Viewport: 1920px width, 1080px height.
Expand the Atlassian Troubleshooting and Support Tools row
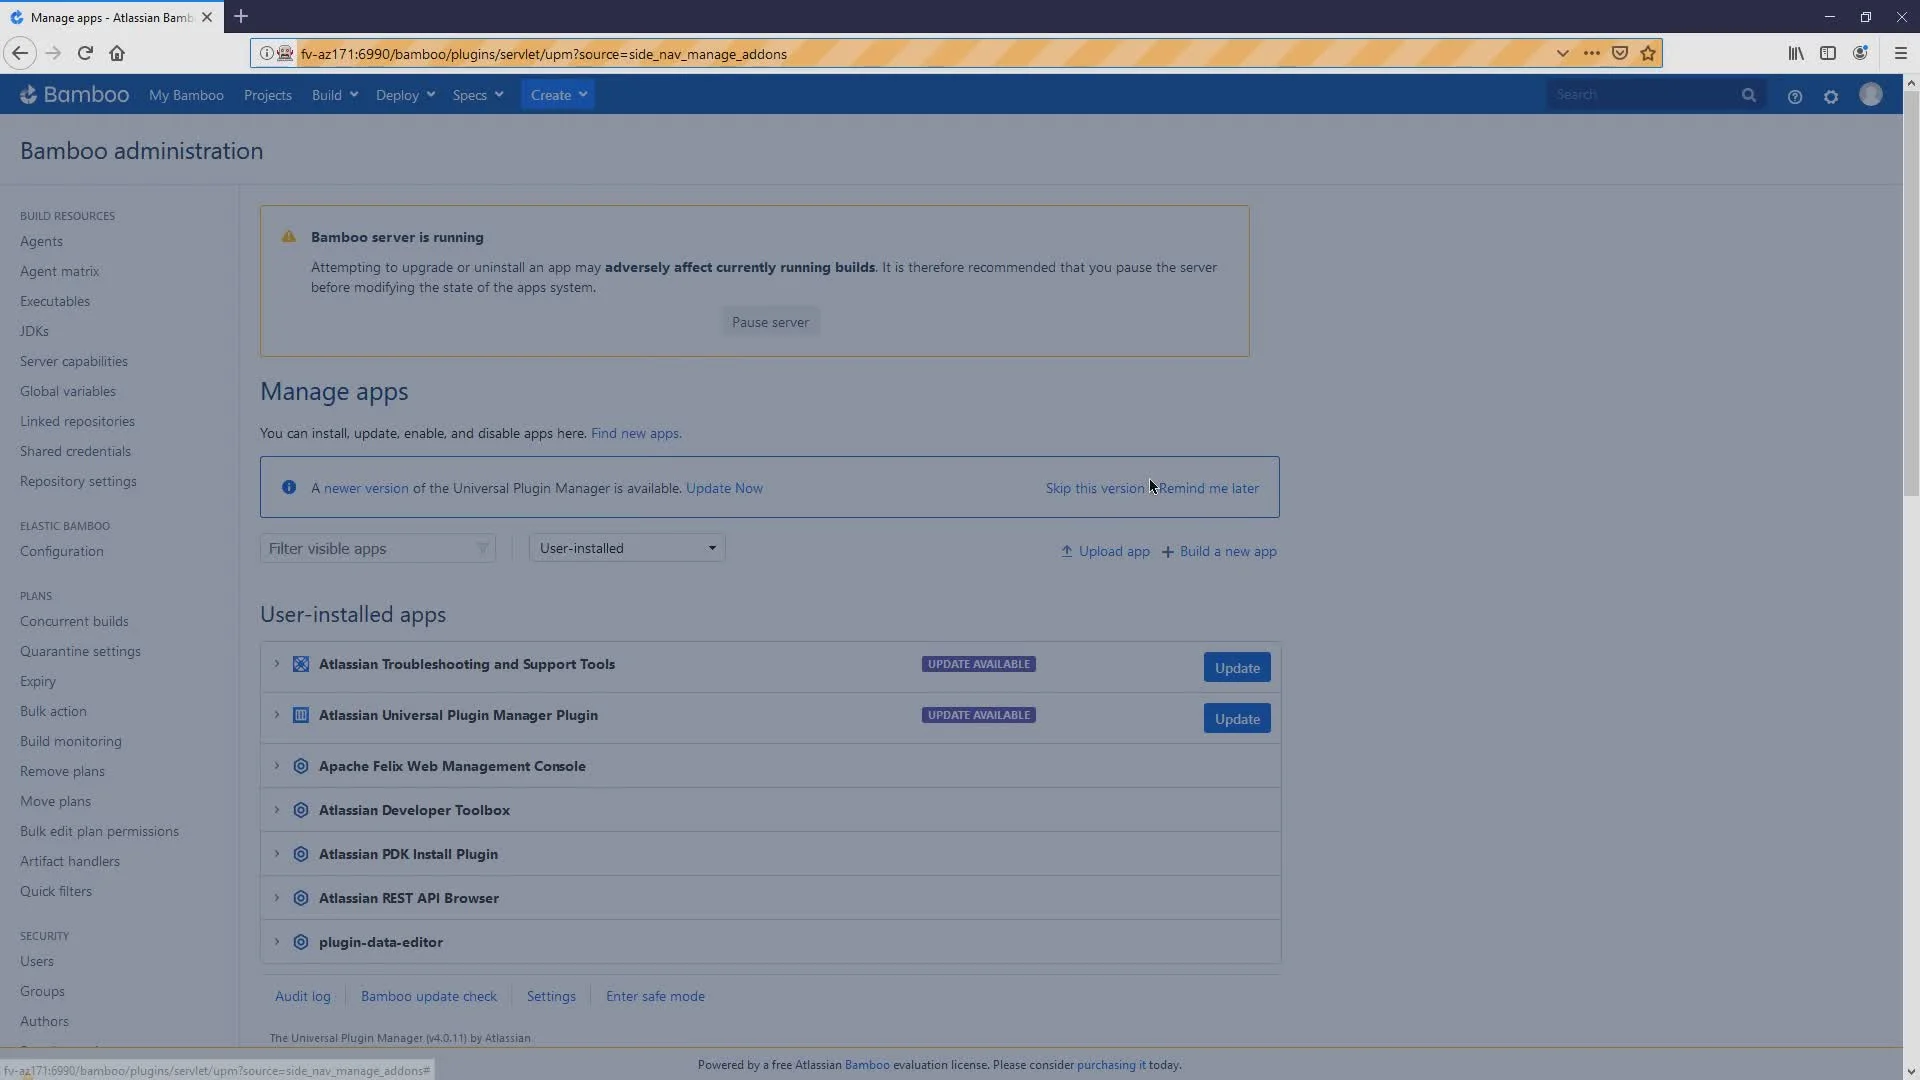pyautogui.click(x=277, y=663)
